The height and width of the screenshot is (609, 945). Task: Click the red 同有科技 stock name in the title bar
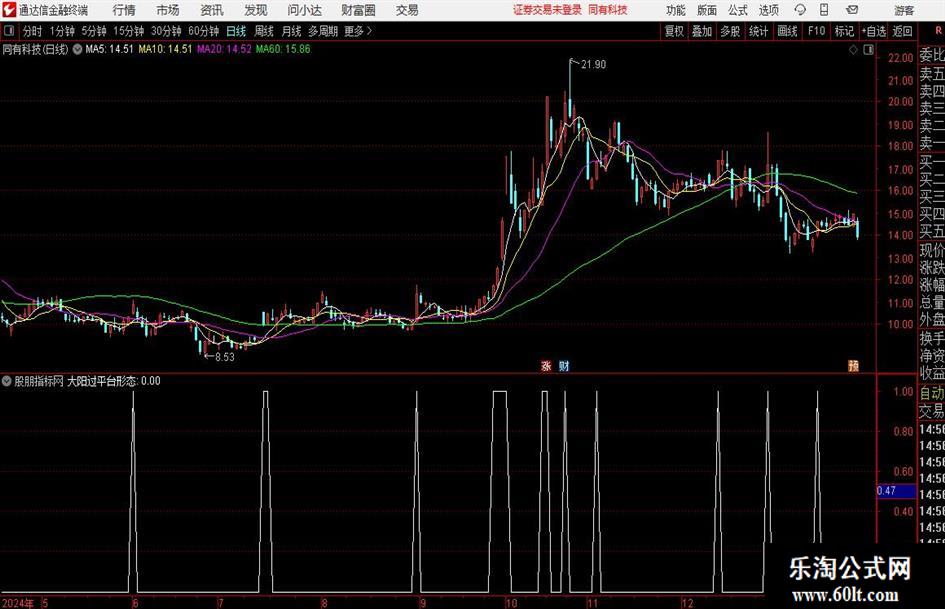(x=608, y=10)
